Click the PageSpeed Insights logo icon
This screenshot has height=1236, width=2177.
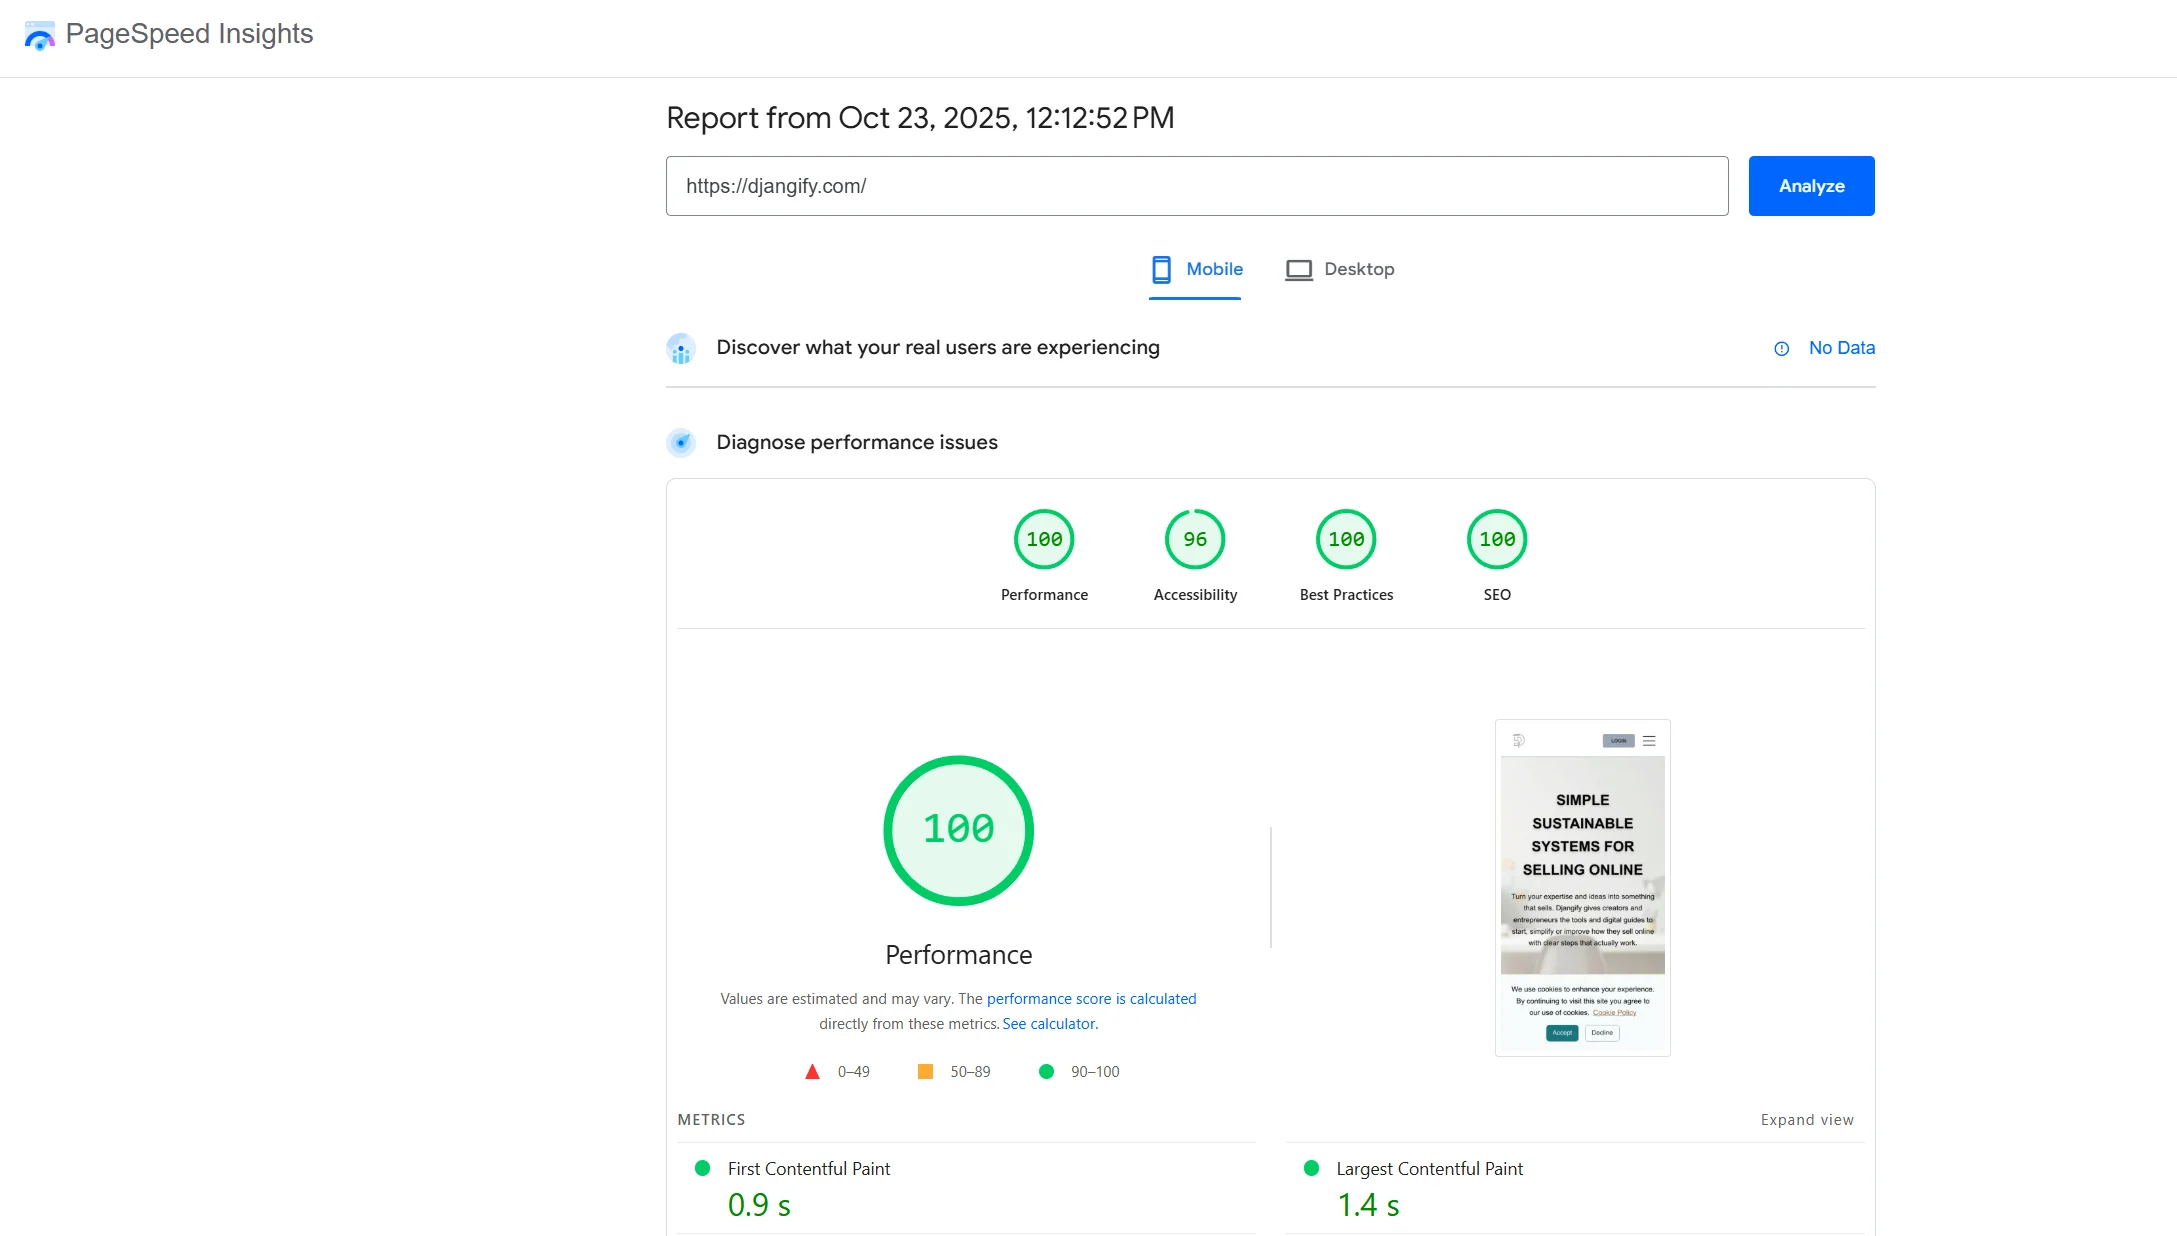(x=39, y=35)
